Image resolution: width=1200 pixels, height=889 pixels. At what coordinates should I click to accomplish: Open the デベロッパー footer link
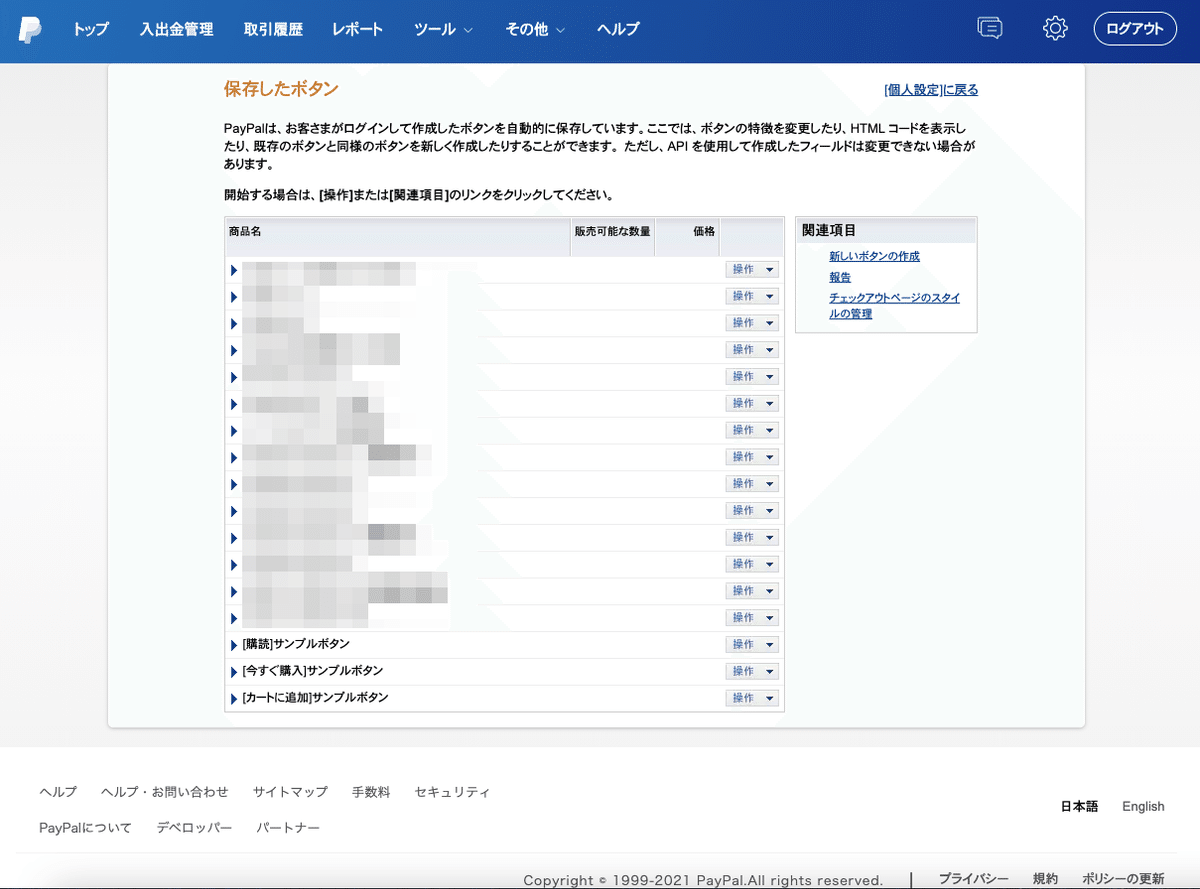(x=194, y=828)
